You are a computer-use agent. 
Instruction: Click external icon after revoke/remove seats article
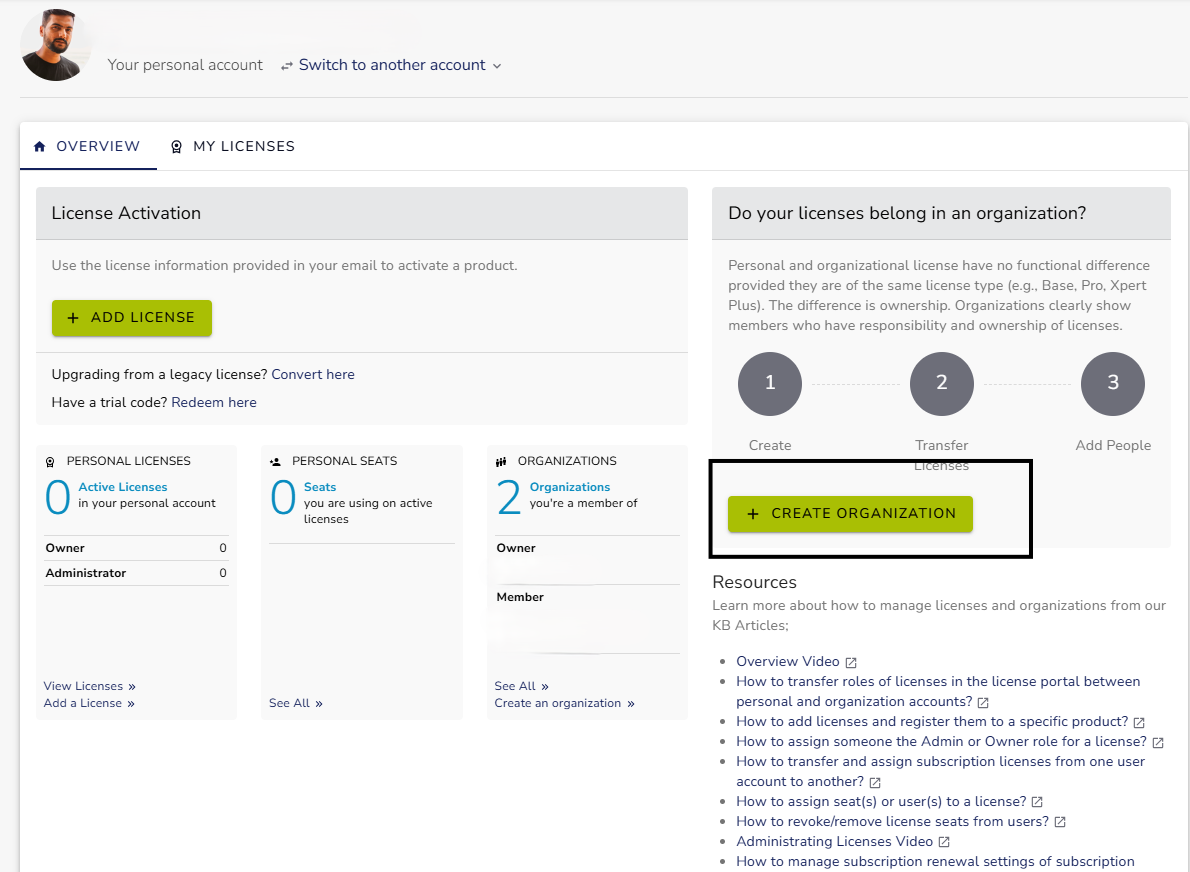click(x=1060, y=822)
